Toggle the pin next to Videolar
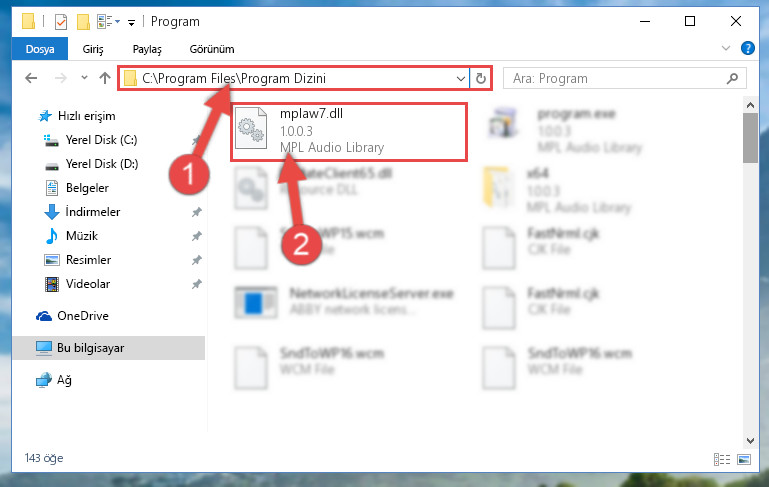This screenshot has height=487, width=769. tap(196, 284)
